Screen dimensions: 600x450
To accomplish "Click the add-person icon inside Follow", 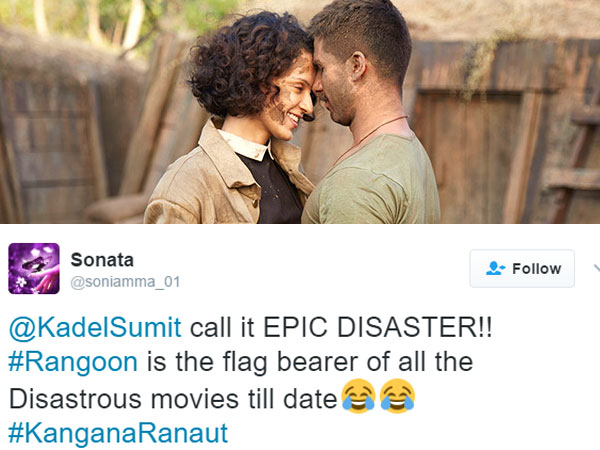I will [x=495, y=268].
